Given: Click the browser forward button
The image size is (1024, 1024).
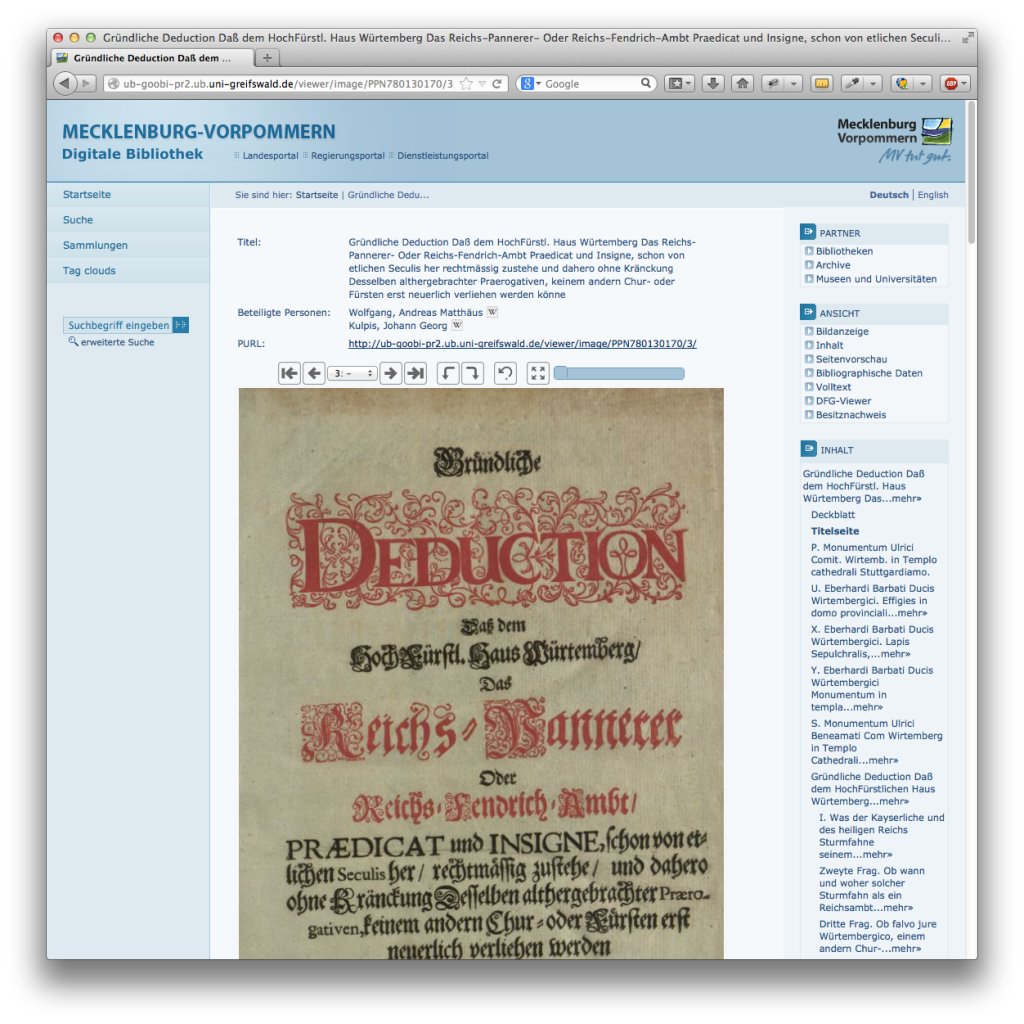Looking at the screenshot, I should pyautogui.click(x=87, y=84).
